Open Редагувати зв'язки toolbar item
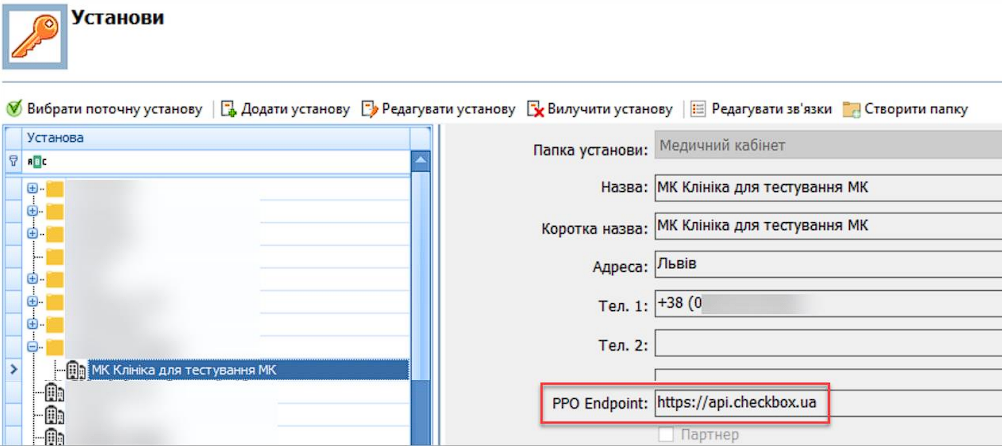 [761, 108]
